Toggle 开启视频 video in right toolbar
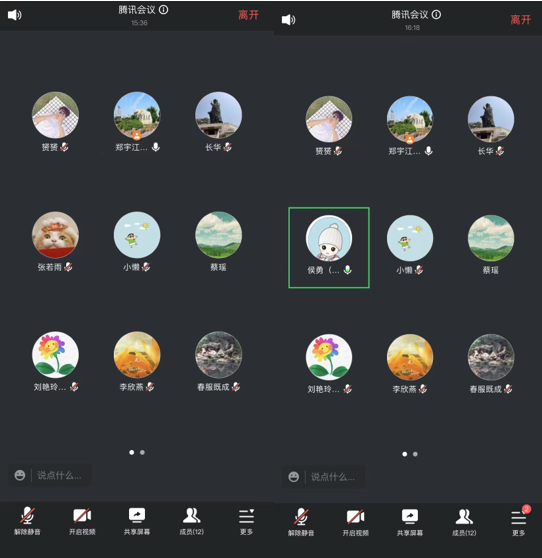The image size is (542, 558). [356, 522]
